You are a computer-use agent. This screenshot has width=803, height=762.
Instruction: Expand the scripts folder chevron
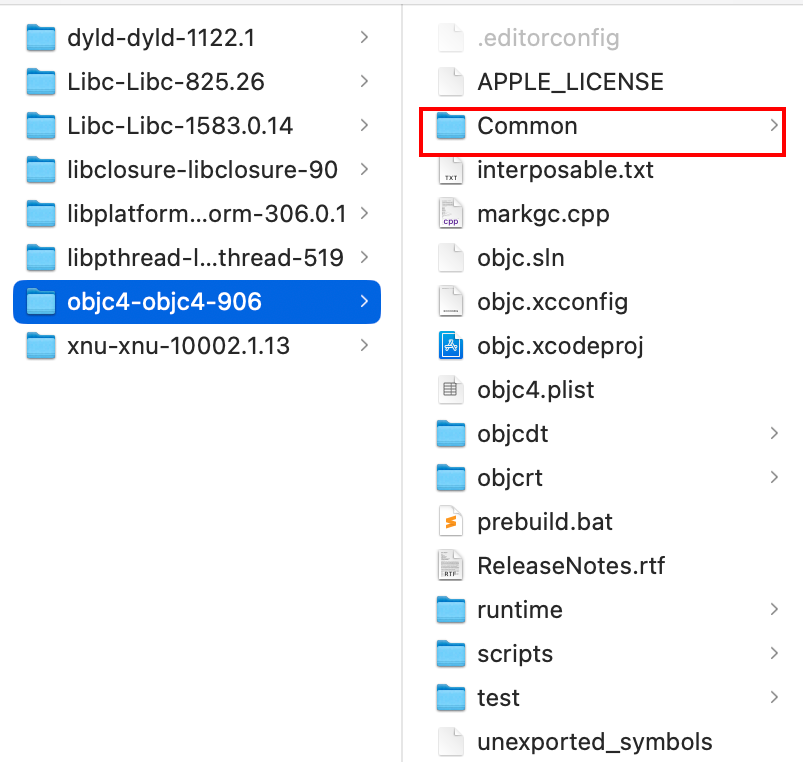774,654
